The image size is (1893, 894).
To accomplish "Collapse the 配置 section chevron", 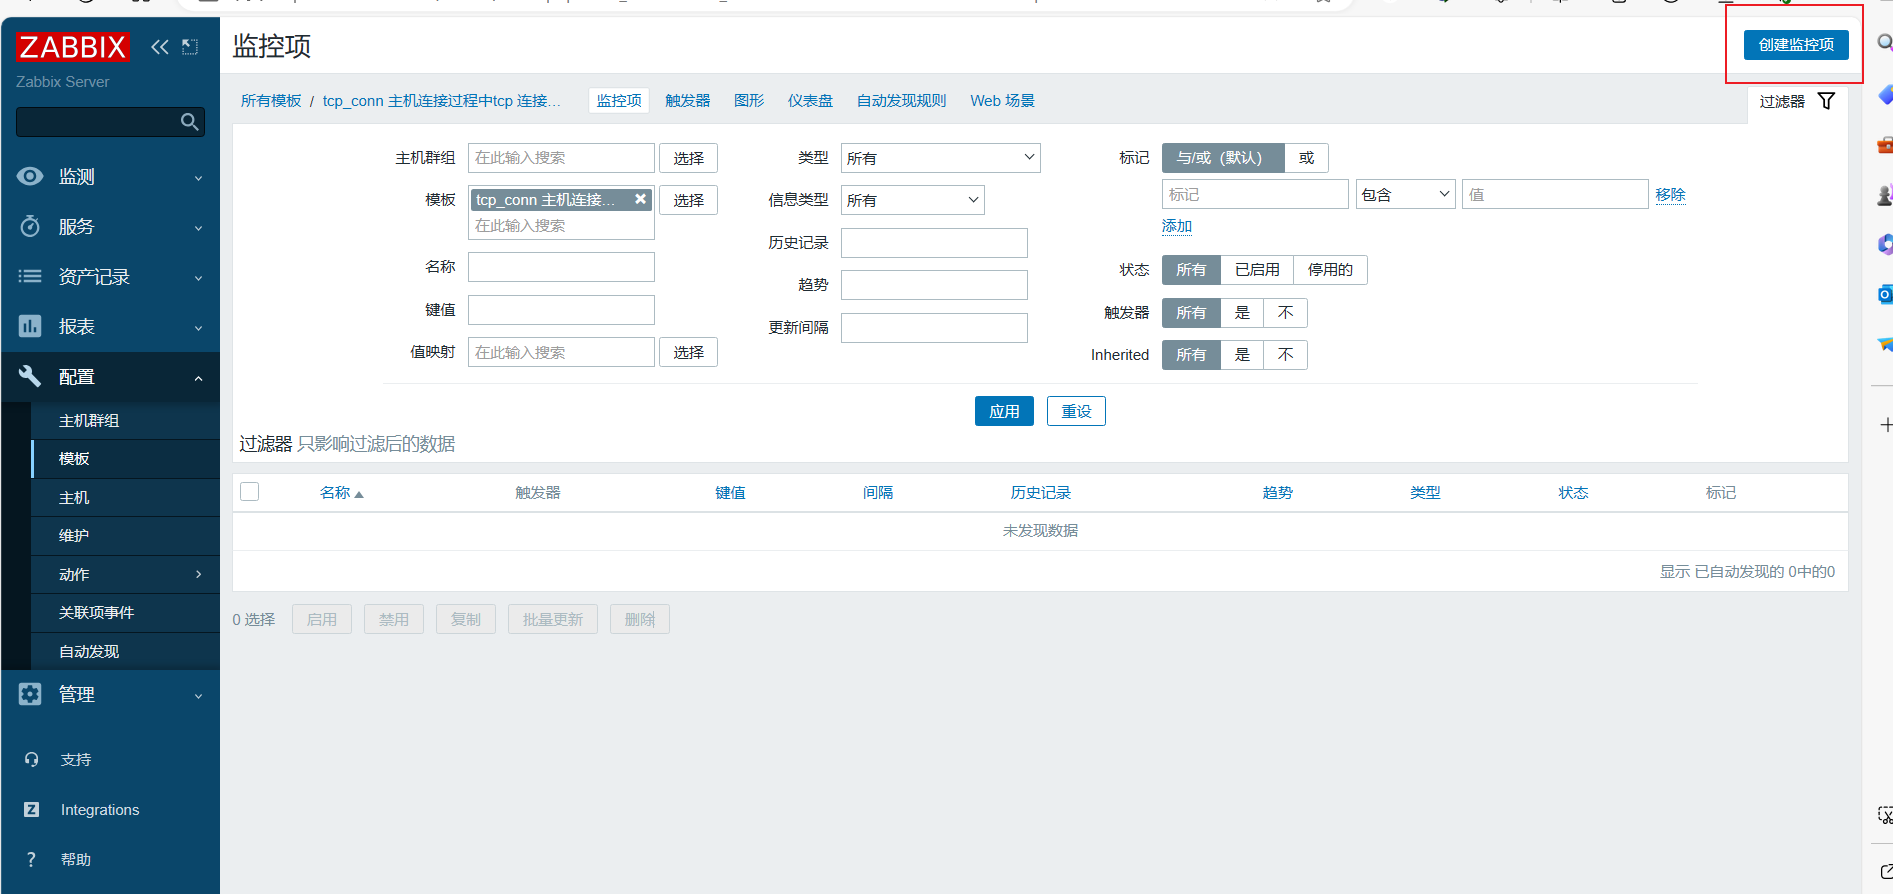I will [x=198, y=378].
